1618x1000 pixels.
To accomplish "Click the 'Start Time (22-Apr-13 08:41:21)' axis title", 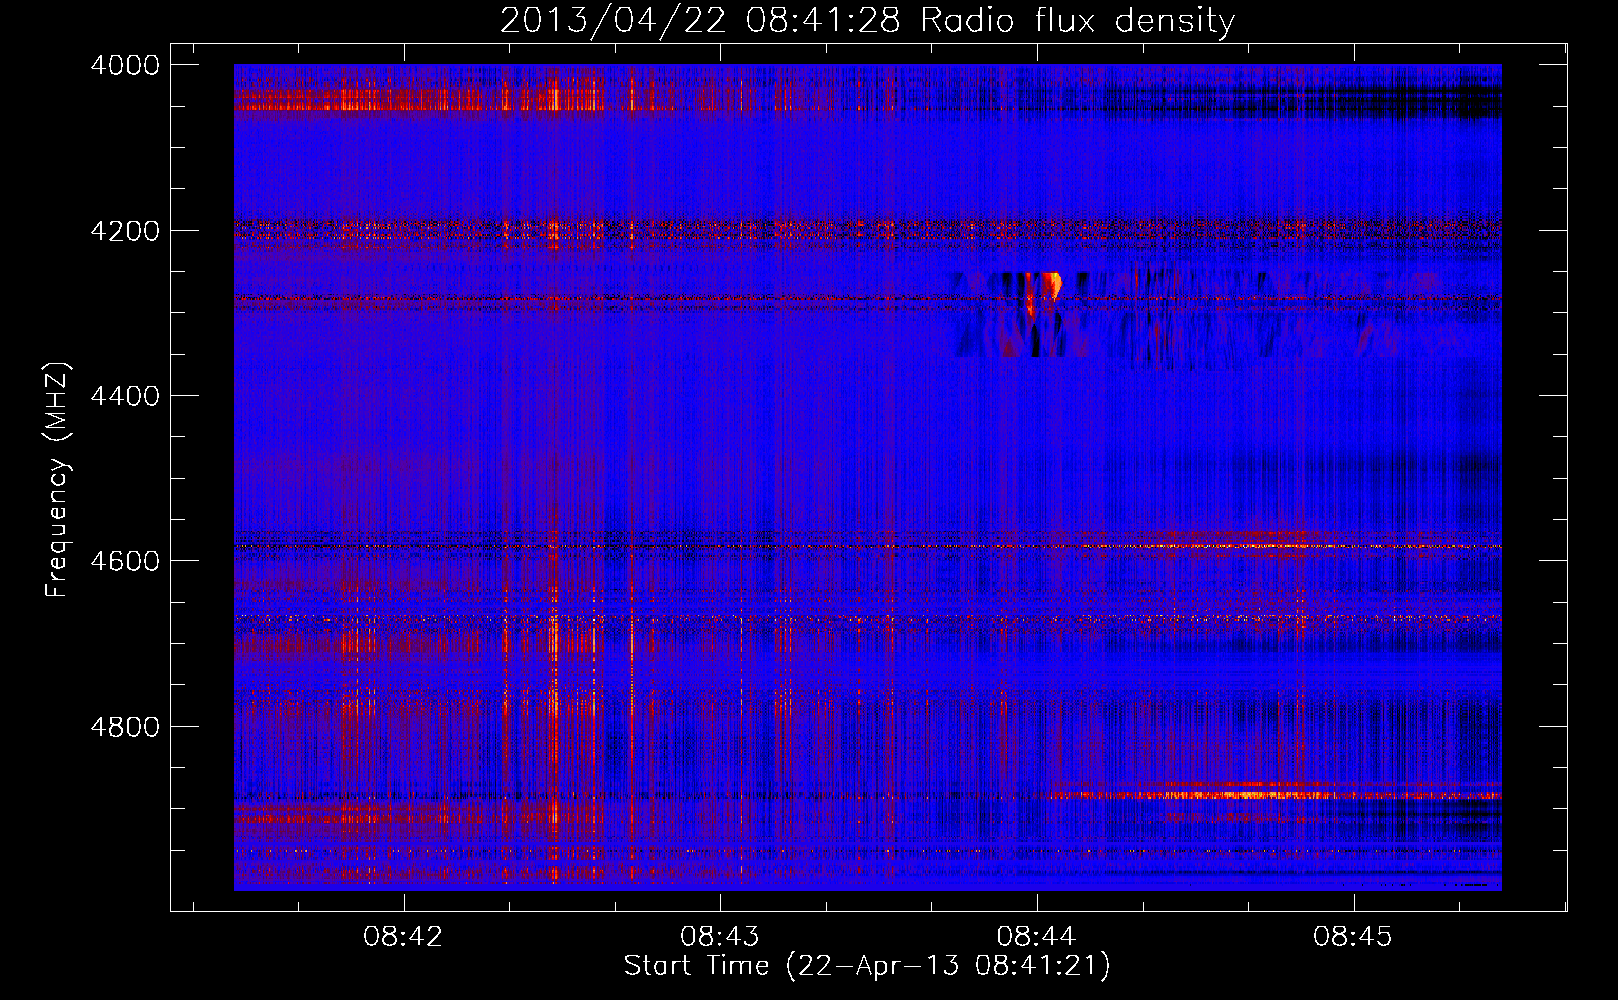I will (x=867, y=966).
